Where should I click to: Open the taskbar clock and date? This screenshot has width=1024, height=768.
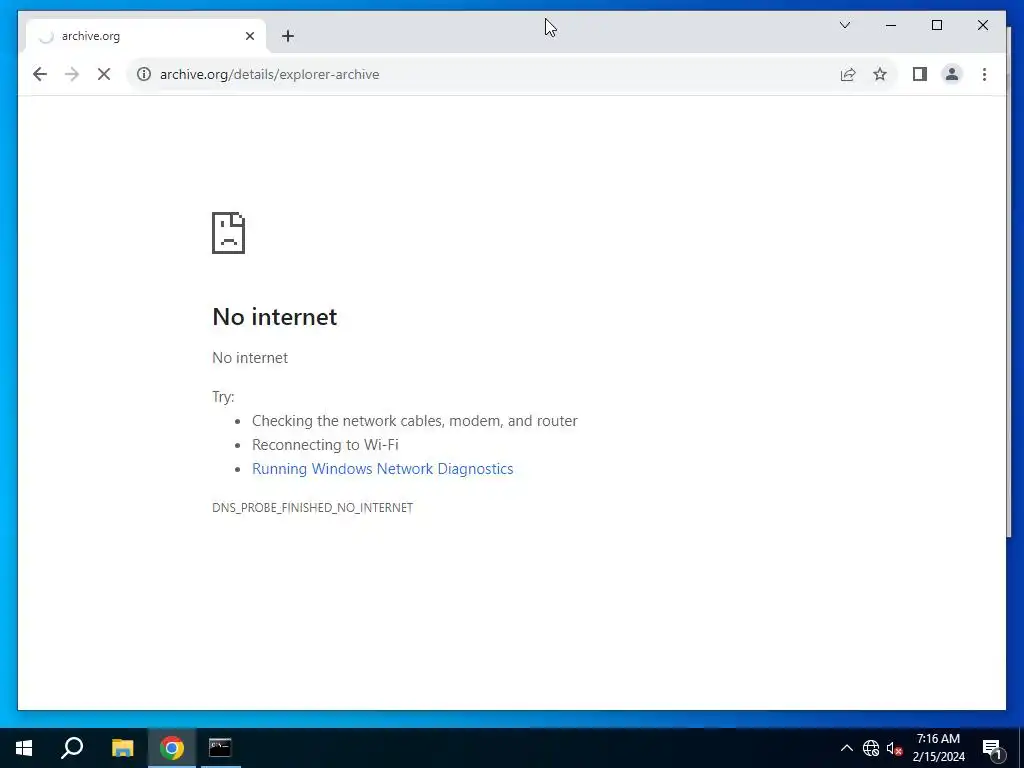(938, 748)
